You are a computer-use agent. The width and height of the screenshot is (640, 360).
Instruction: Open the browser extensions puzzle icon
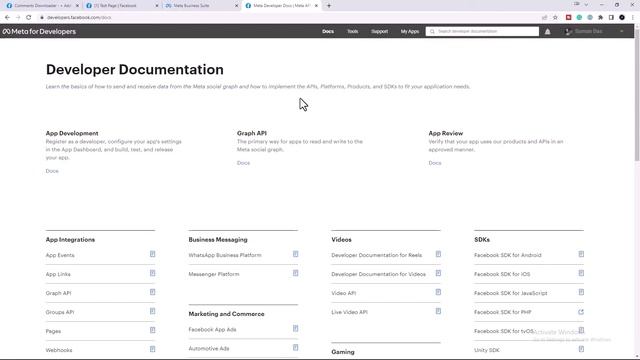pos(600,18)
